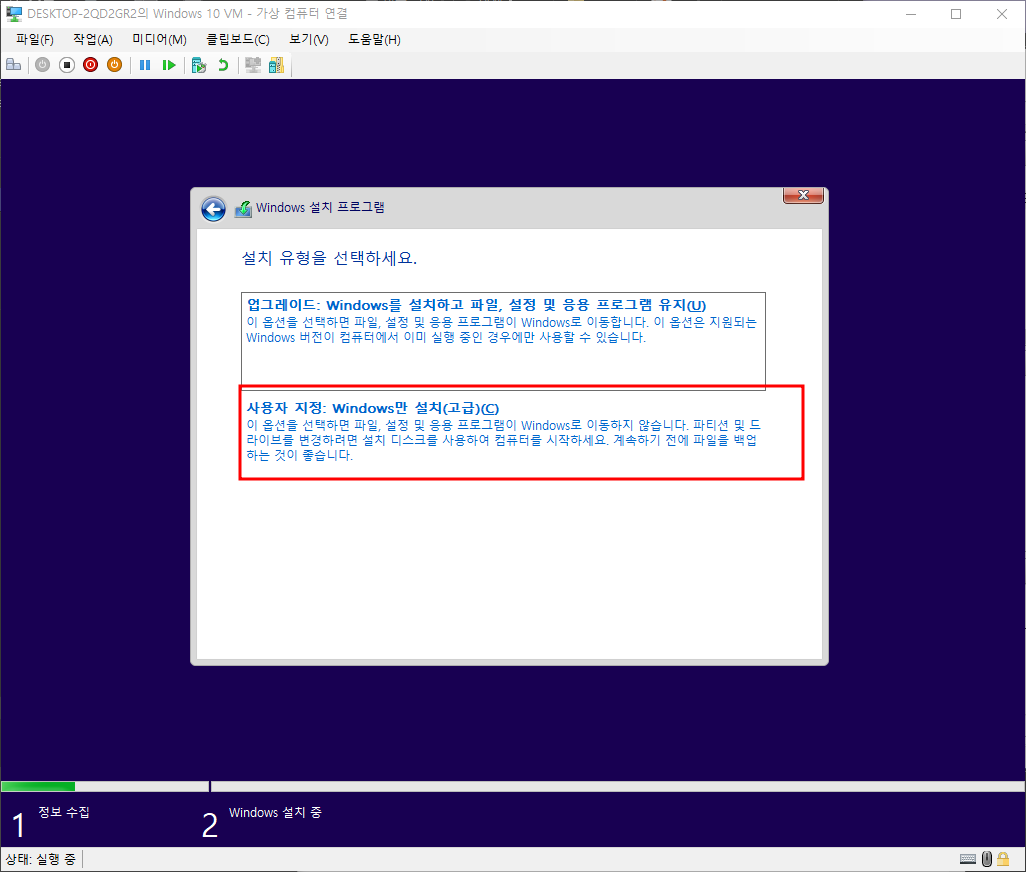This screenshot has width=1026, height=872.
Task: Close the Windows Setup dialog with red X
Action: (803, 195)
